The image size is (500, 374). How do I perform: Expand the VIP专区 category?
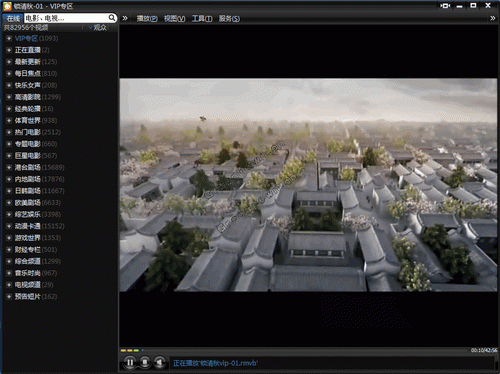click(x=9, y=38)
